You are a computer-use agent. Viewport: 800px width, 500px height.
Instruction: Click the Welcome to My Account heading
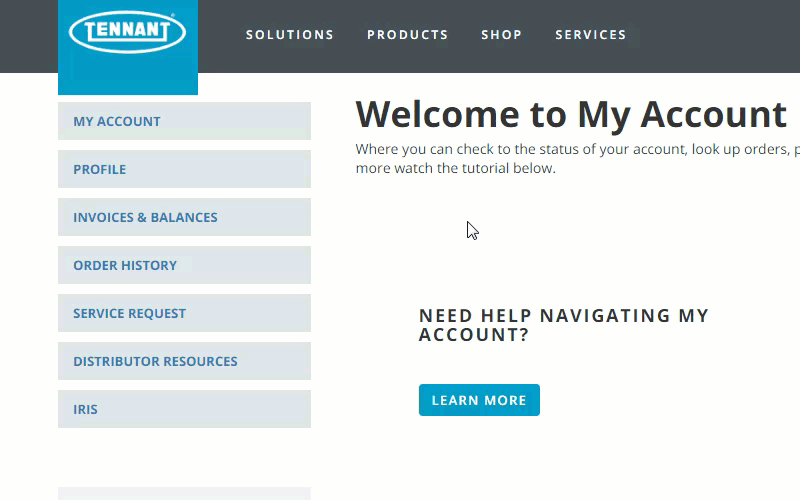pos(570,115)
